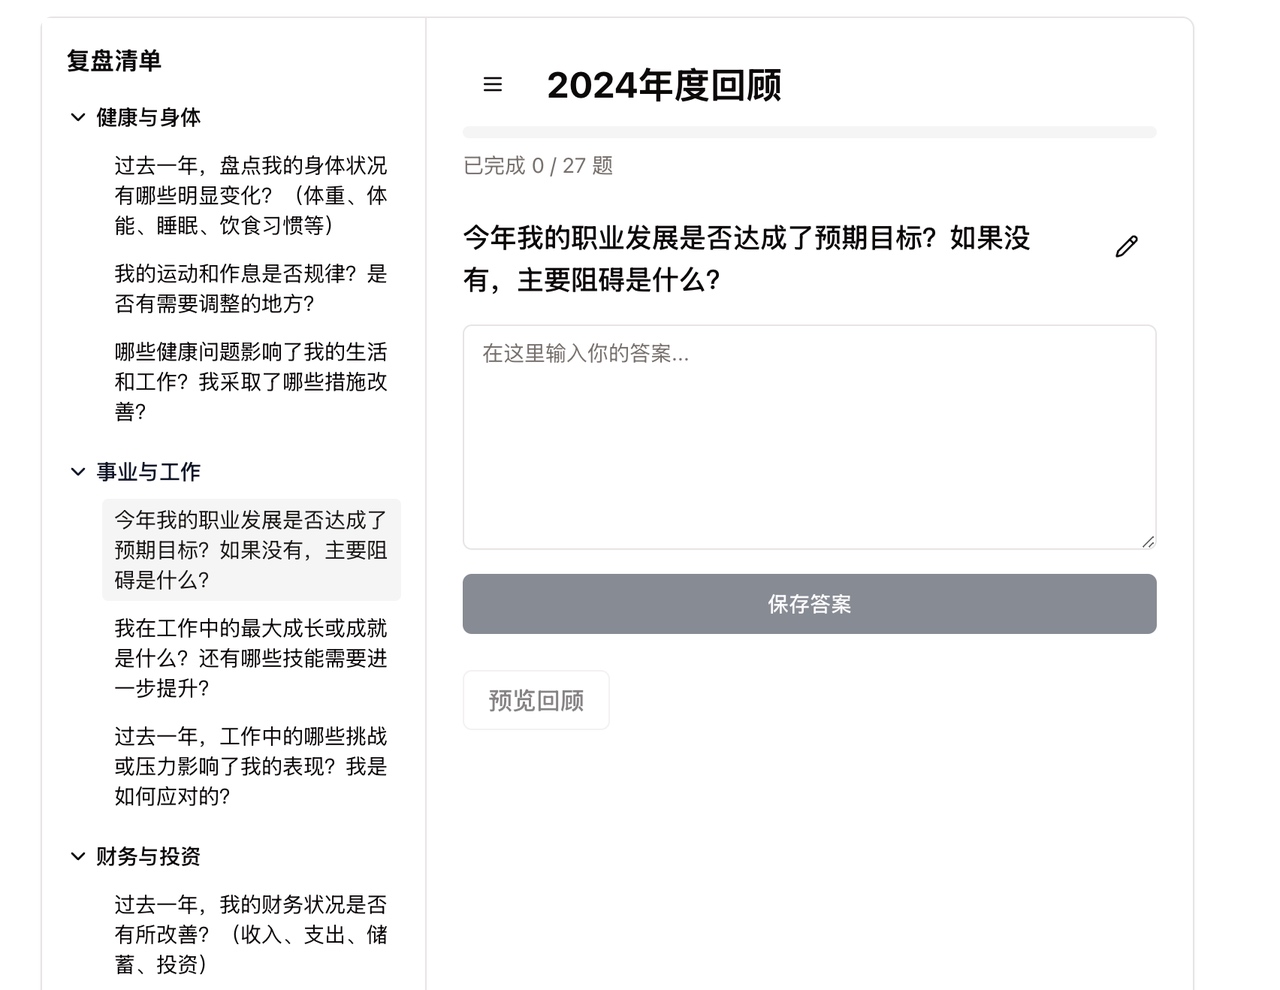The image size is (1280, 990).
Task: Click the 预览回顾 button
Action: 535,700
